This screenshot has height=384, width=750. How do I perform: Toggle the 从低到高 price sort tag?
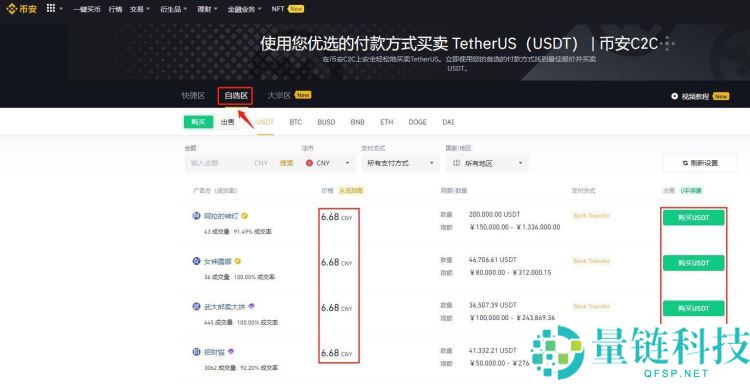pos(351,190)
